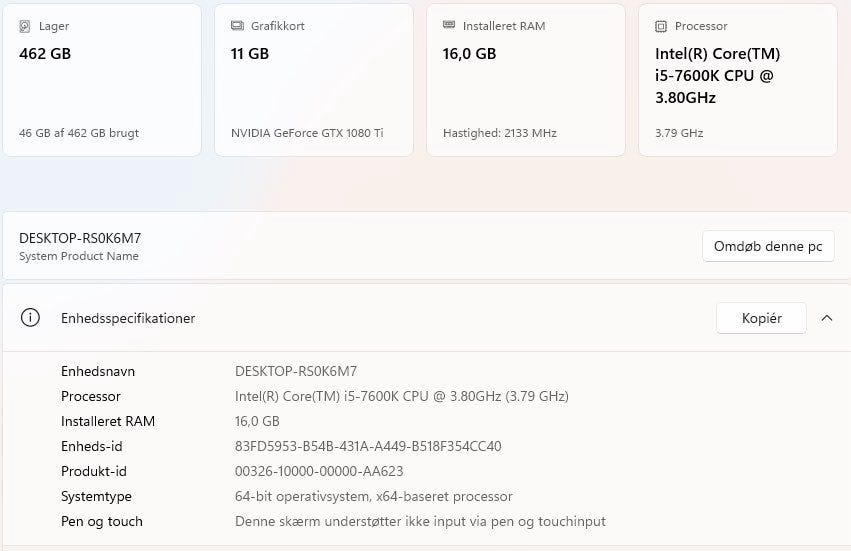Viewport: 851px width, 551px height.
Task: Select the Produkt-id value 00326-10000-00000-AA623
Action: pos(319,471)
